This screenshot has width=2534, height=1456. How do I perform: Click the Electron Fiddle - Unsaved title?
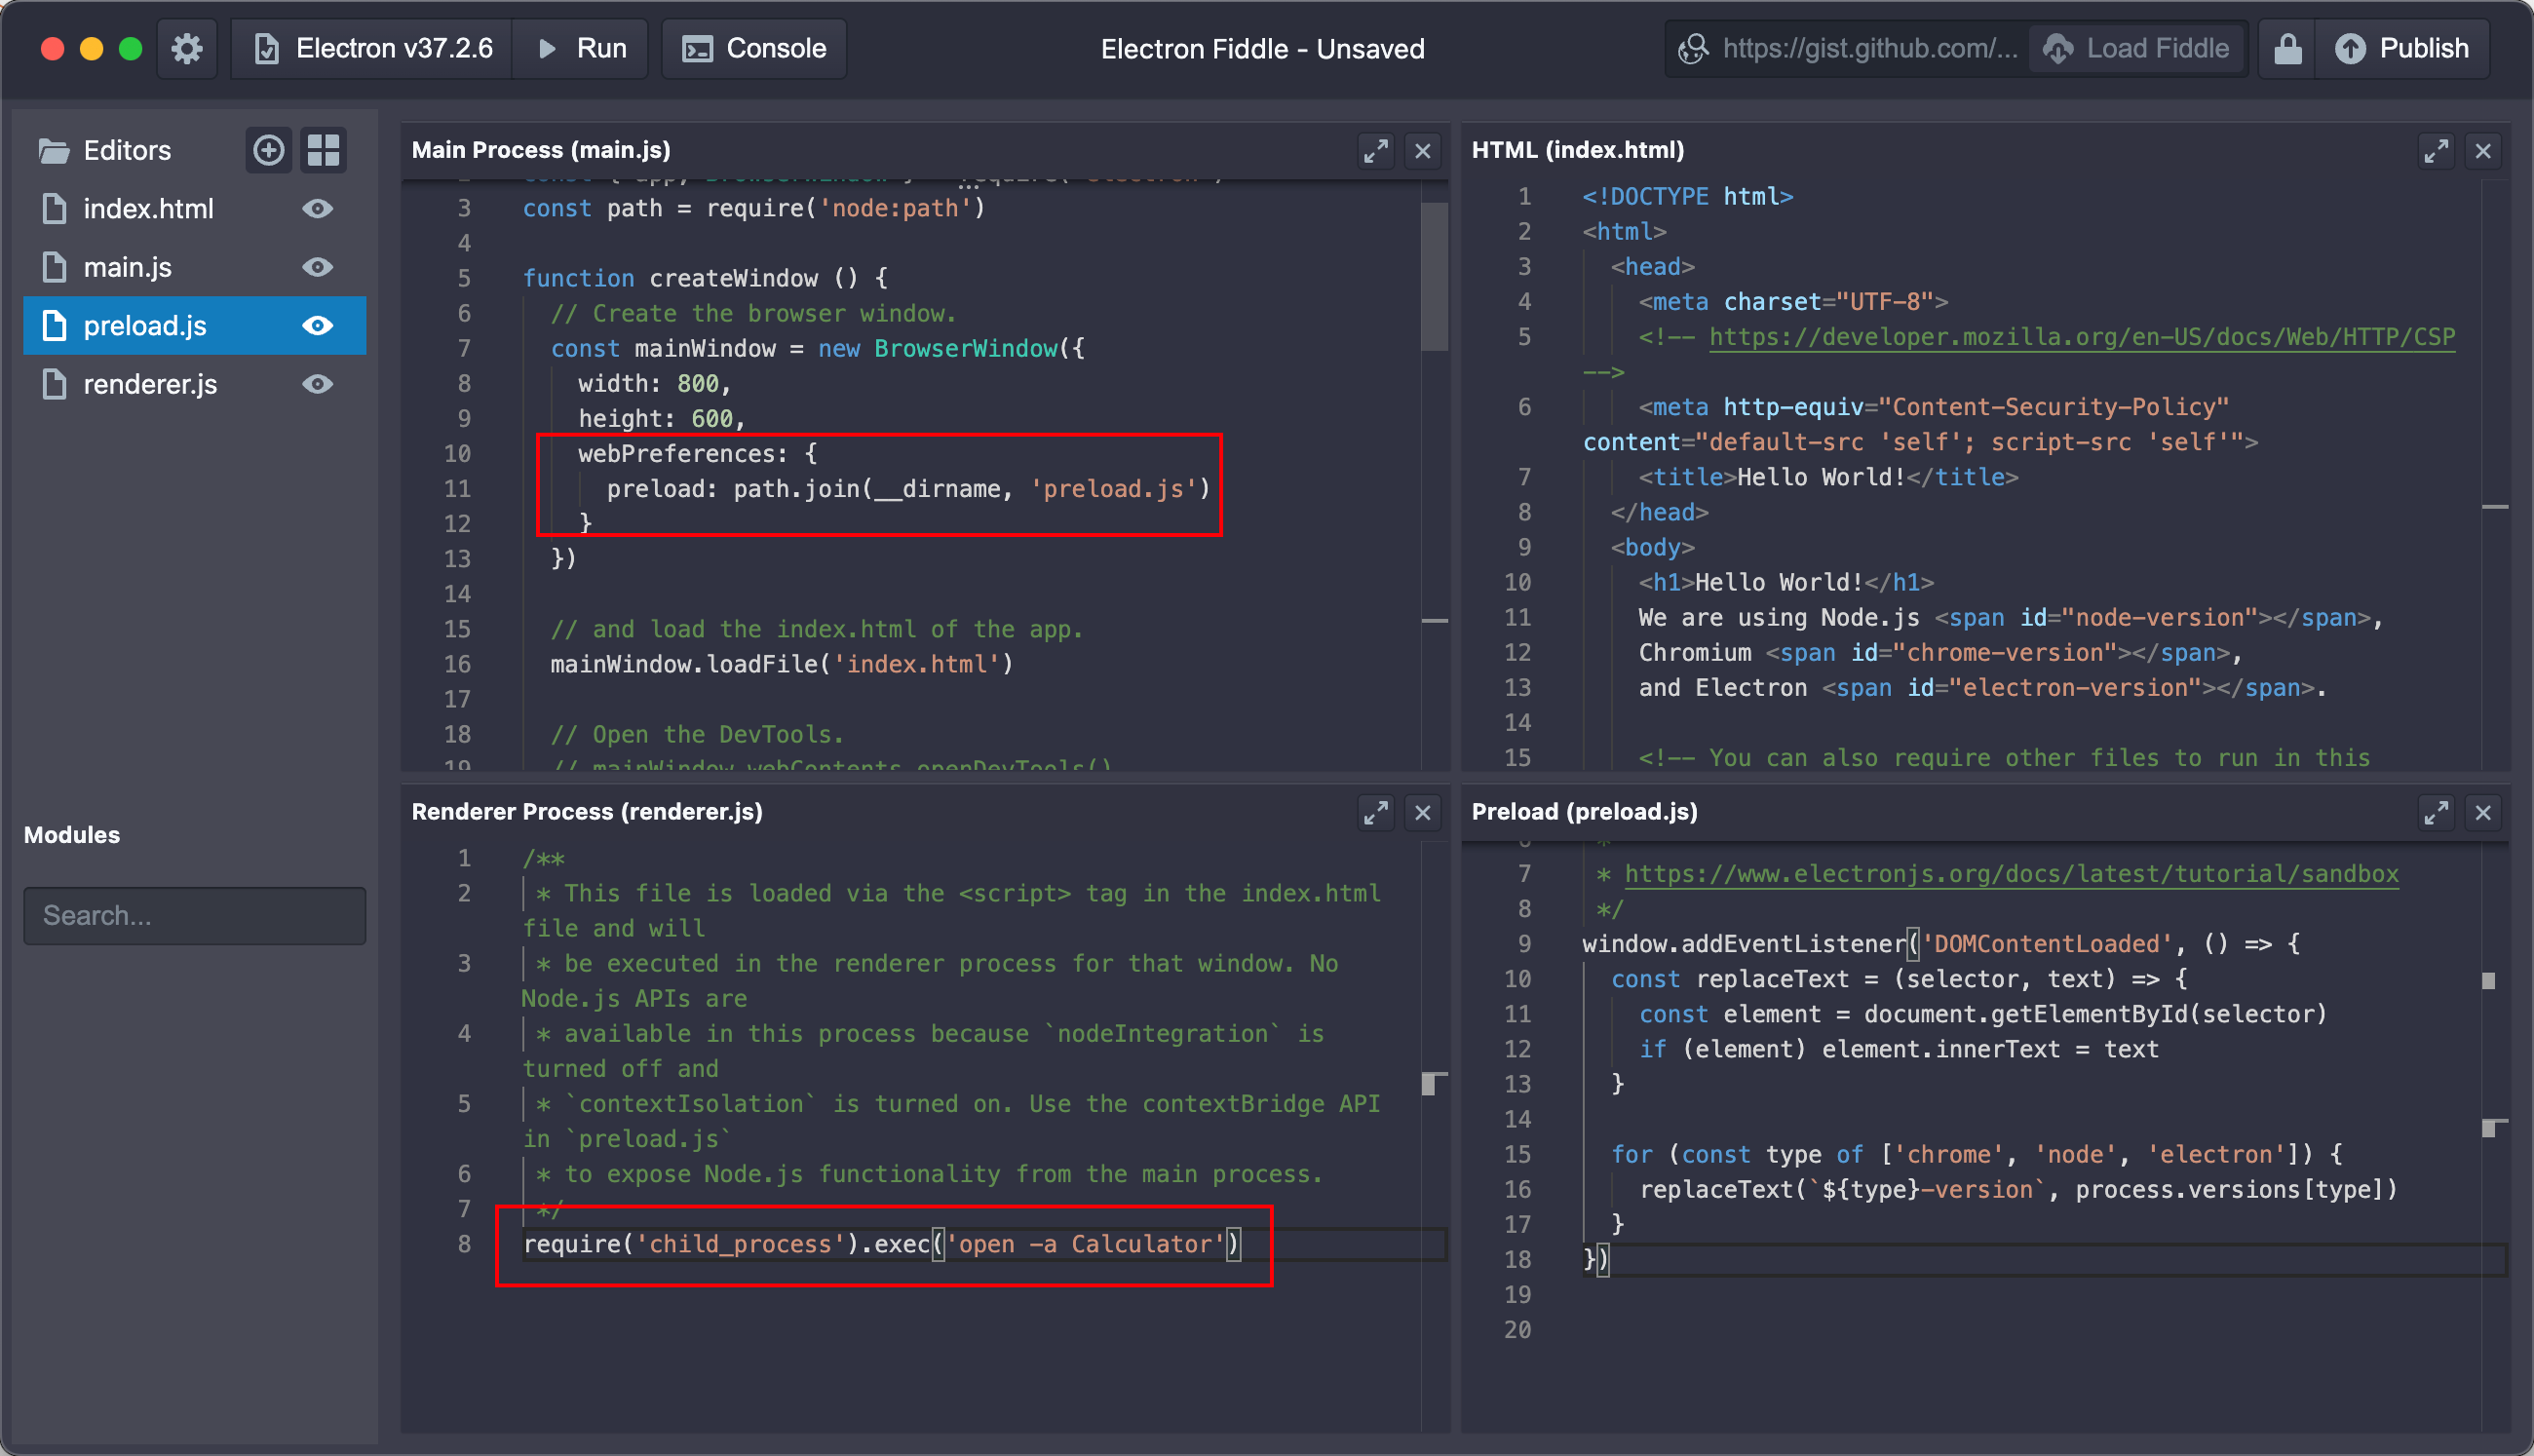coord(1262,49)
